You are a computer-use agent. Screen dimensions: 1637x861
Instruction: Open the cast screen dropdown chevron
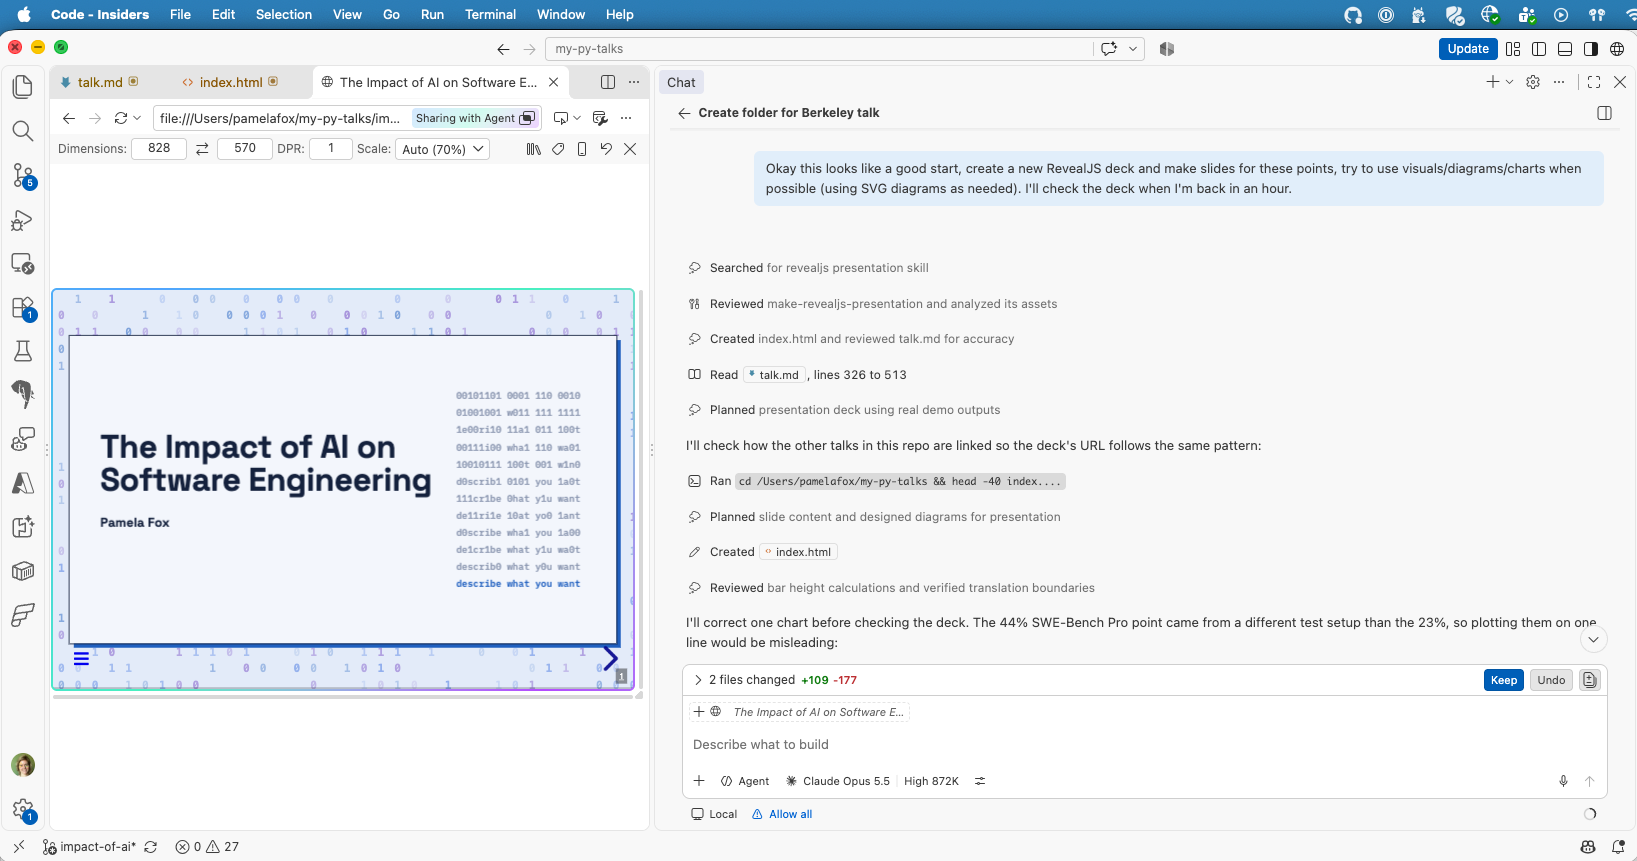pos(577,118)
